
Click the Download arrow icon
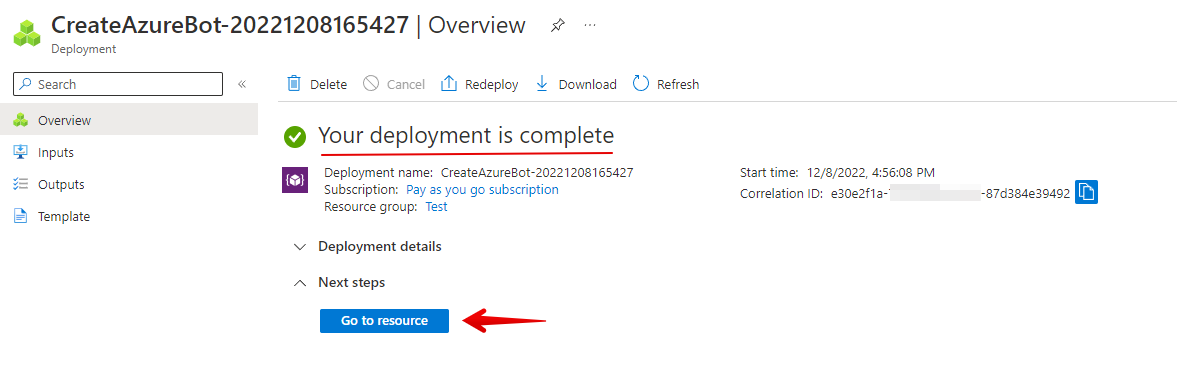coord(542,84)
